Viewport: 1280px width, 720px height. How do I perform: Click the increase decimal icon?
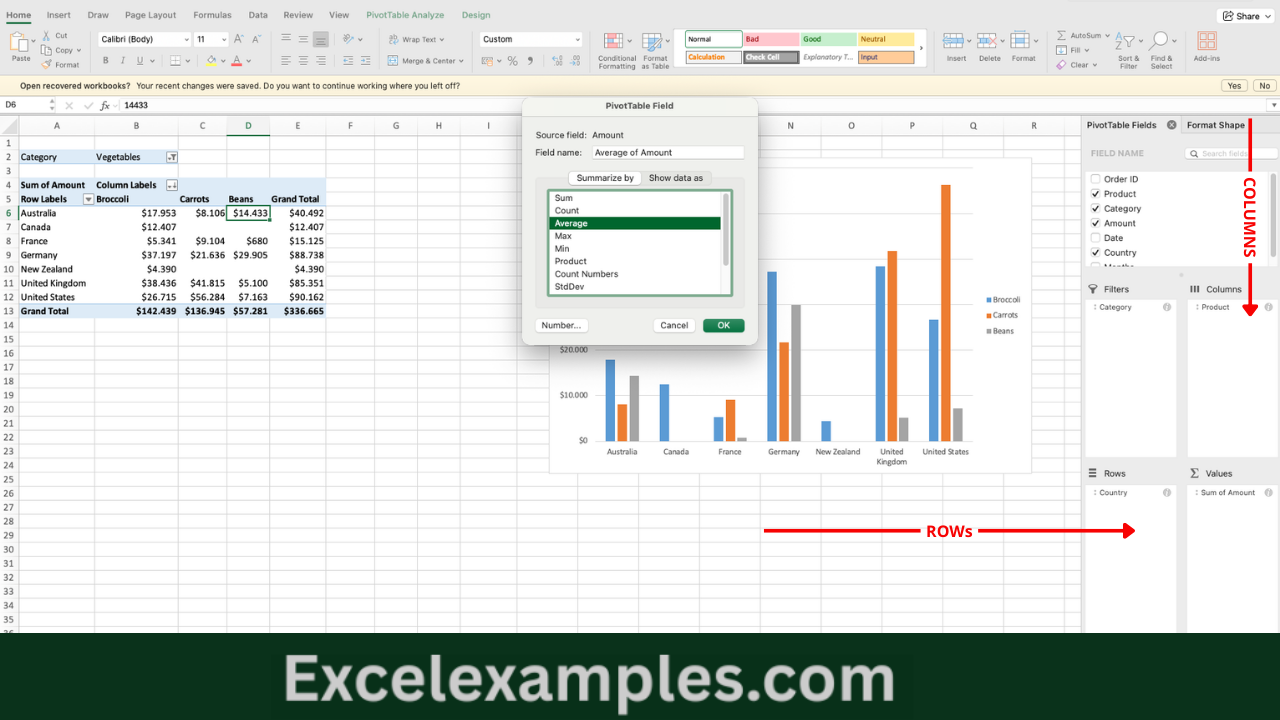coord(558,61)
